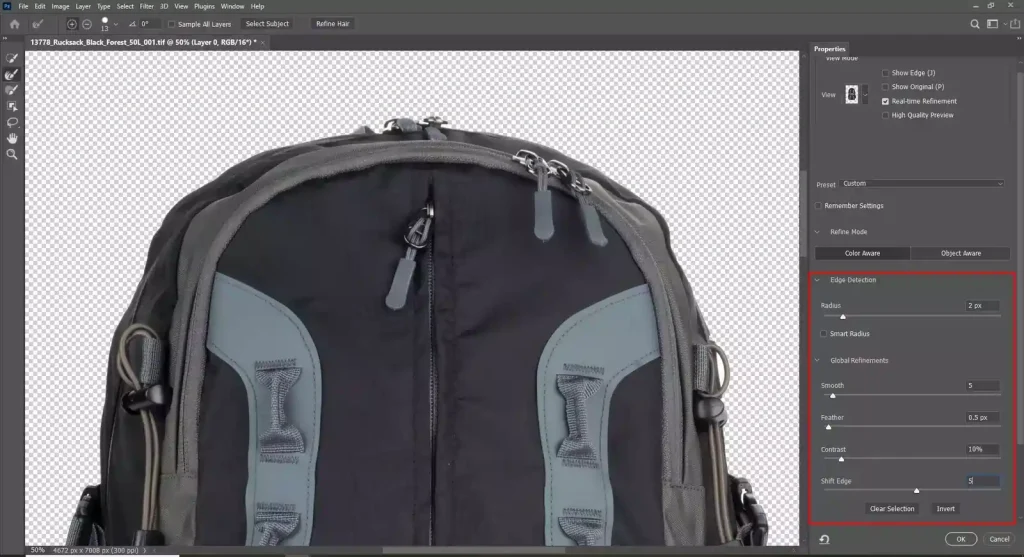Screen dimensions: 1024x557
Task: Open the brush size options dropdown
Action: tap(116, 24)
